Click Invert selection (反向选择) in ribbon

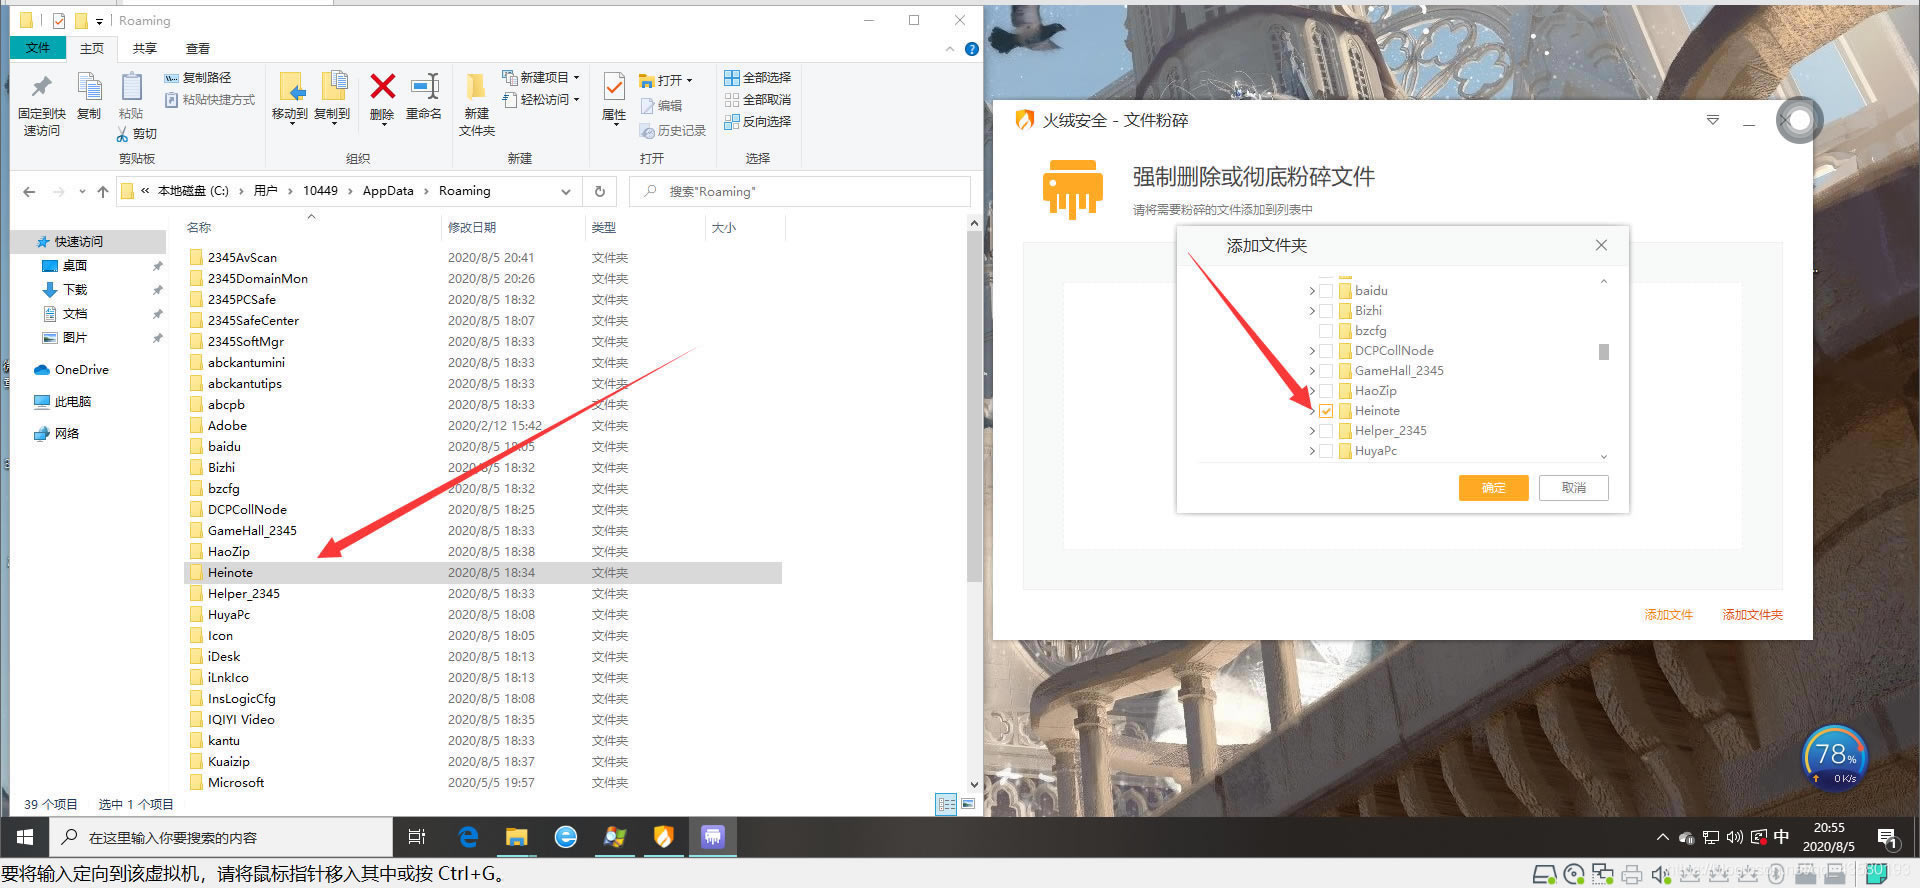(x=757, y=122)
